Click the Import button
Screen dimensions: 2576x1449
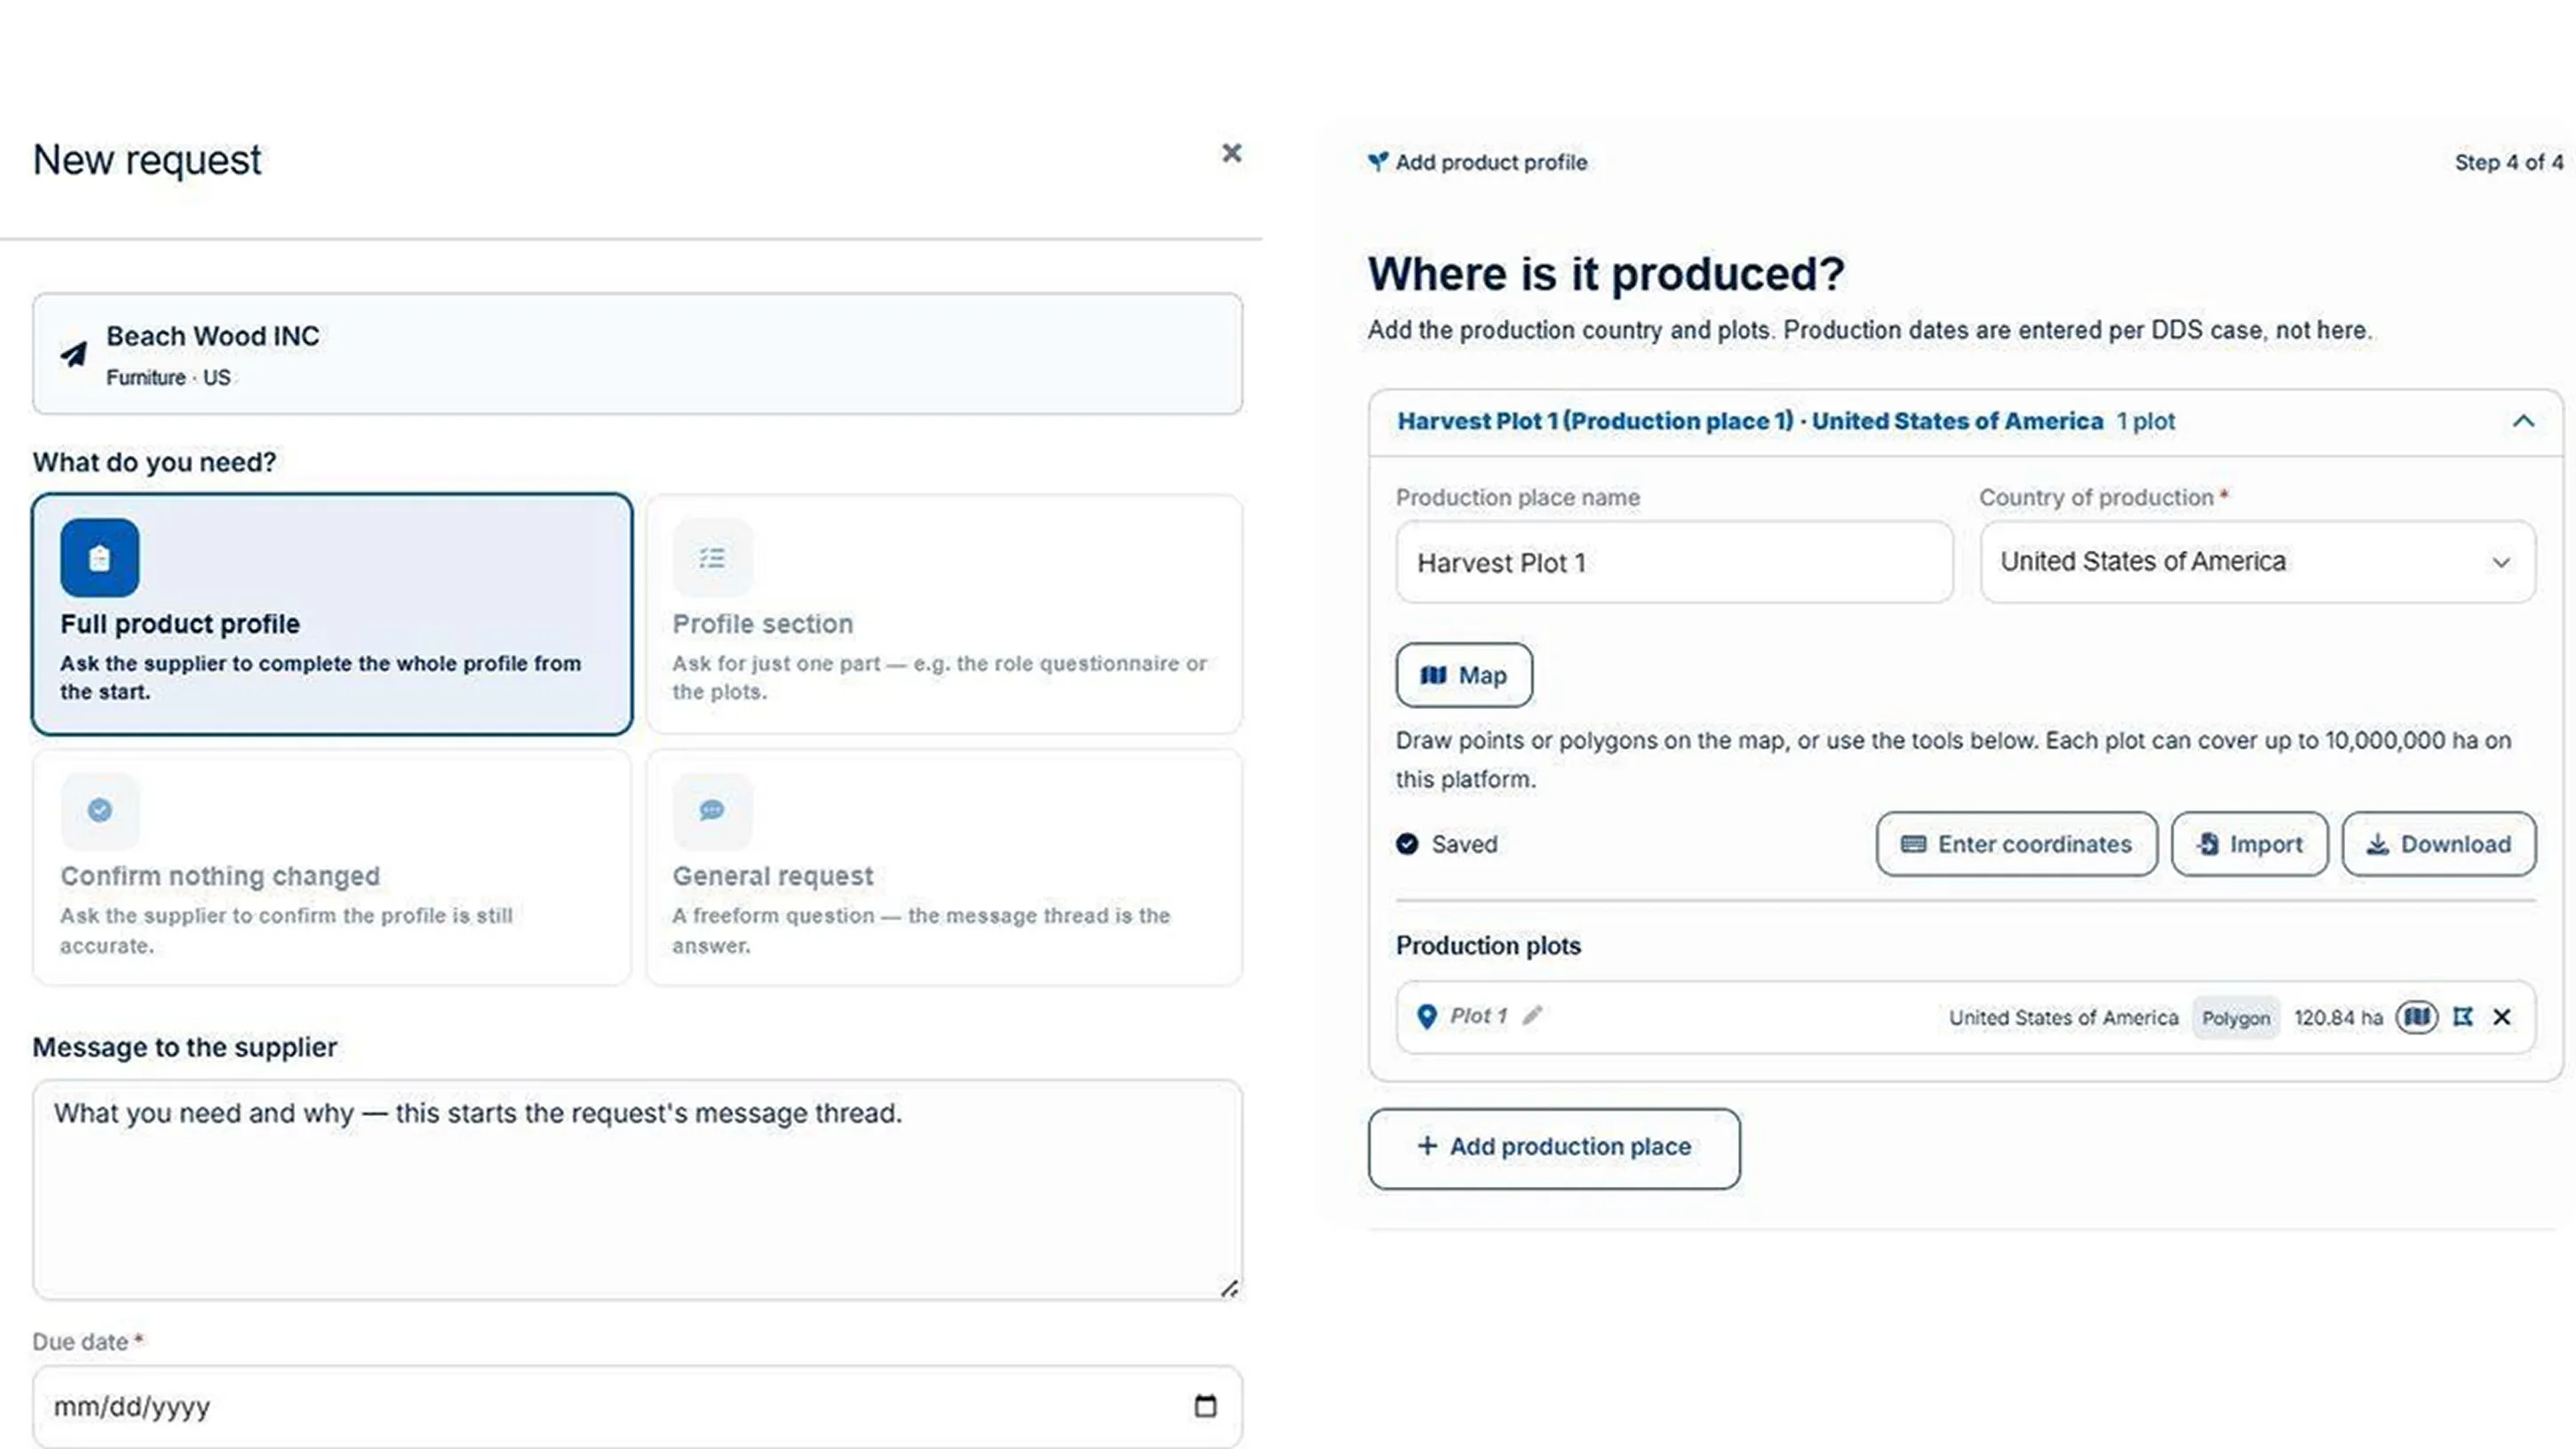coord(2249,844)
